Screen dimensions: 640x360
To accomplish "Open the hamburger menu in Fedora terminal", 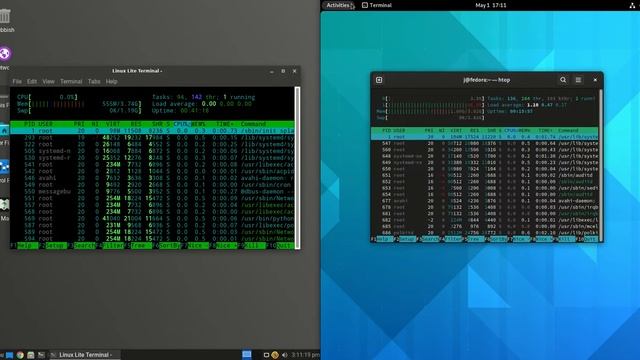I will [x=578, y=80].
